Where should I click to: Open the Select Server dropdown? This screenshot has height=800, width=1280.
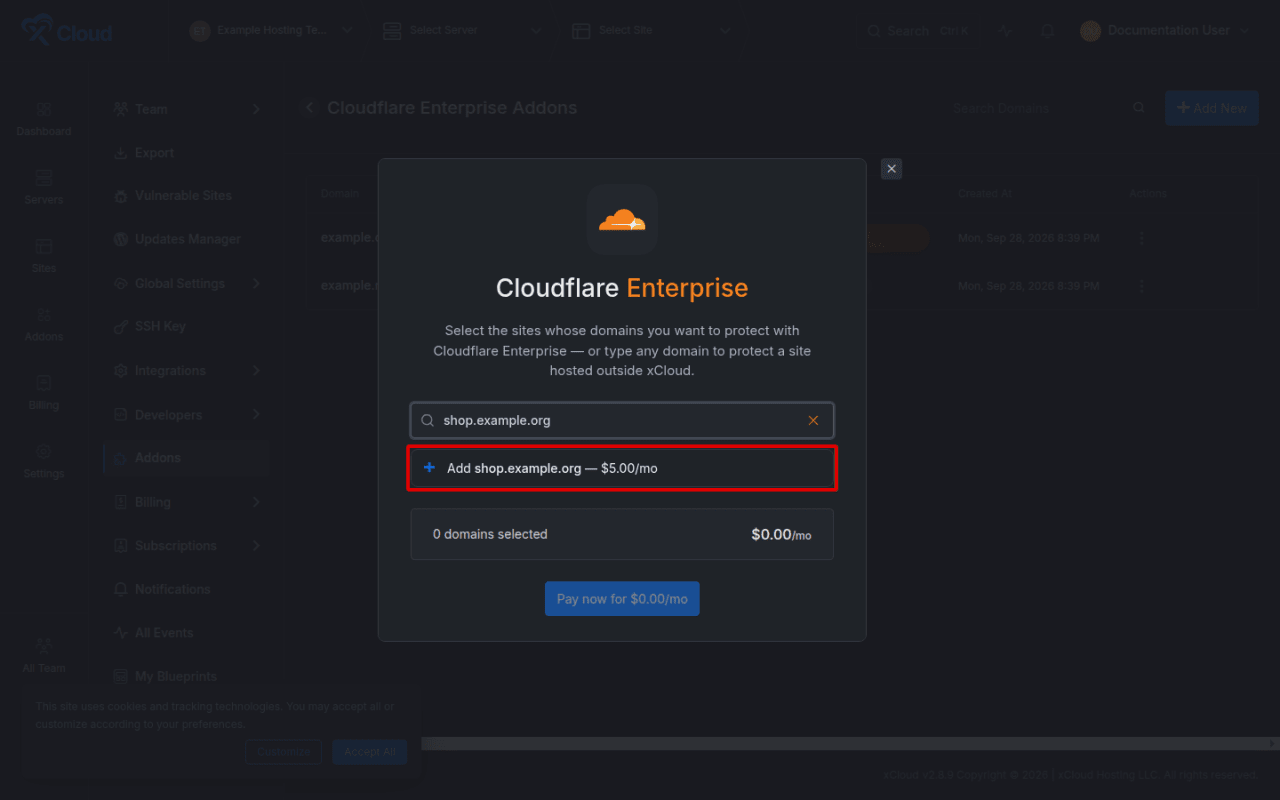[463, 31]
